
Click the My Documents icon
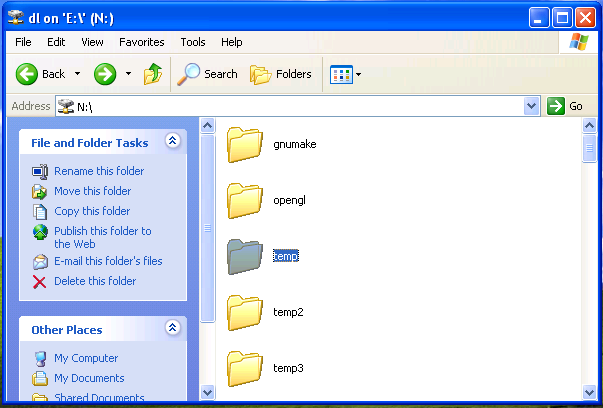coord(40,379)
